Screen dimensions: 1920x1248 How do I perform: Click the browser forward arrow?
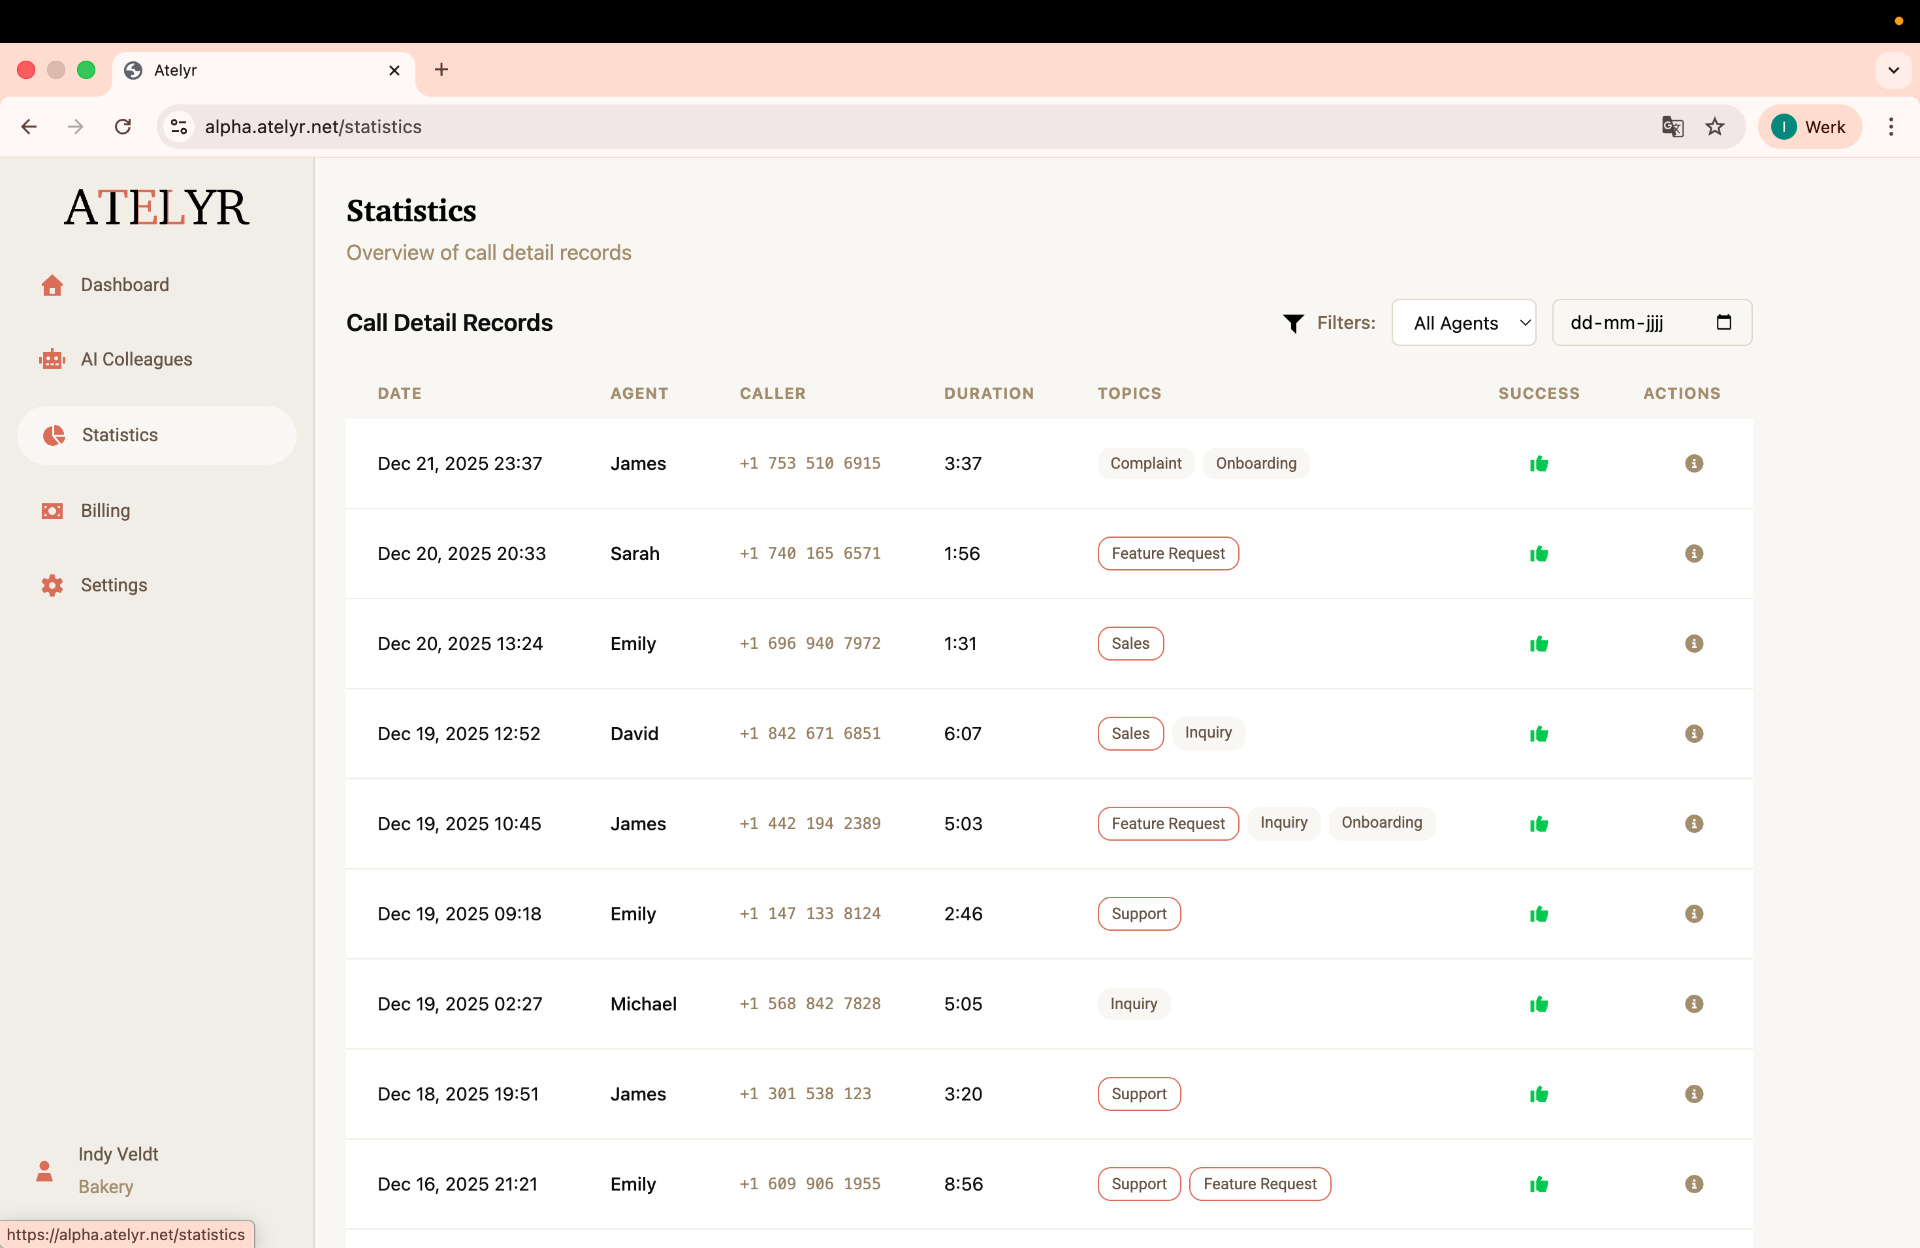[x=76, y=127]
